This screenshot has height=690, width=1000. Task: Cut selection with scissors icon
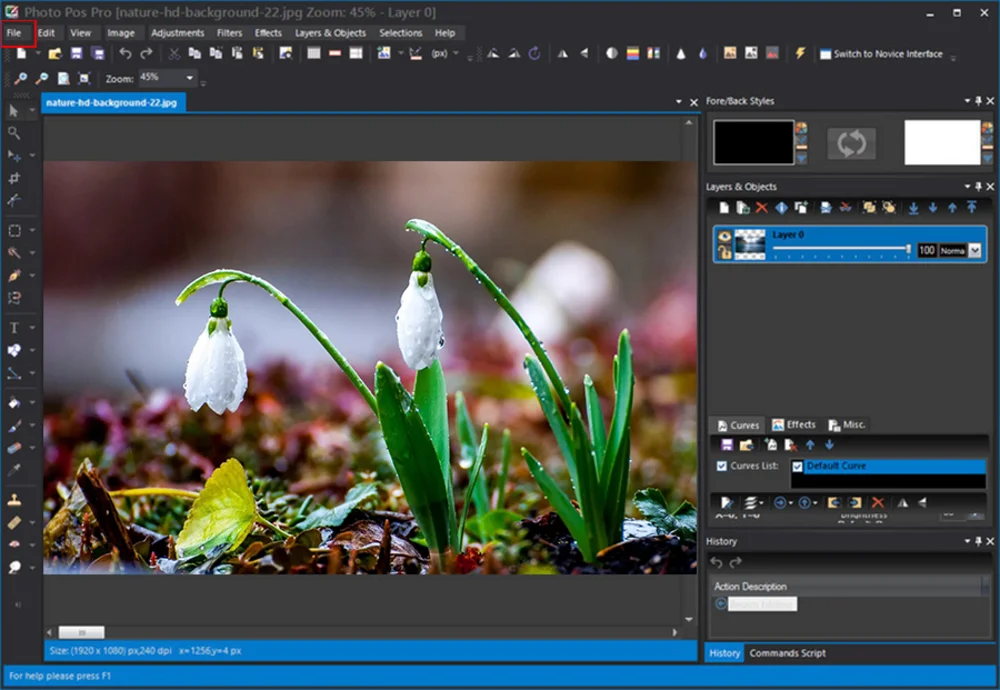(173, 54)
